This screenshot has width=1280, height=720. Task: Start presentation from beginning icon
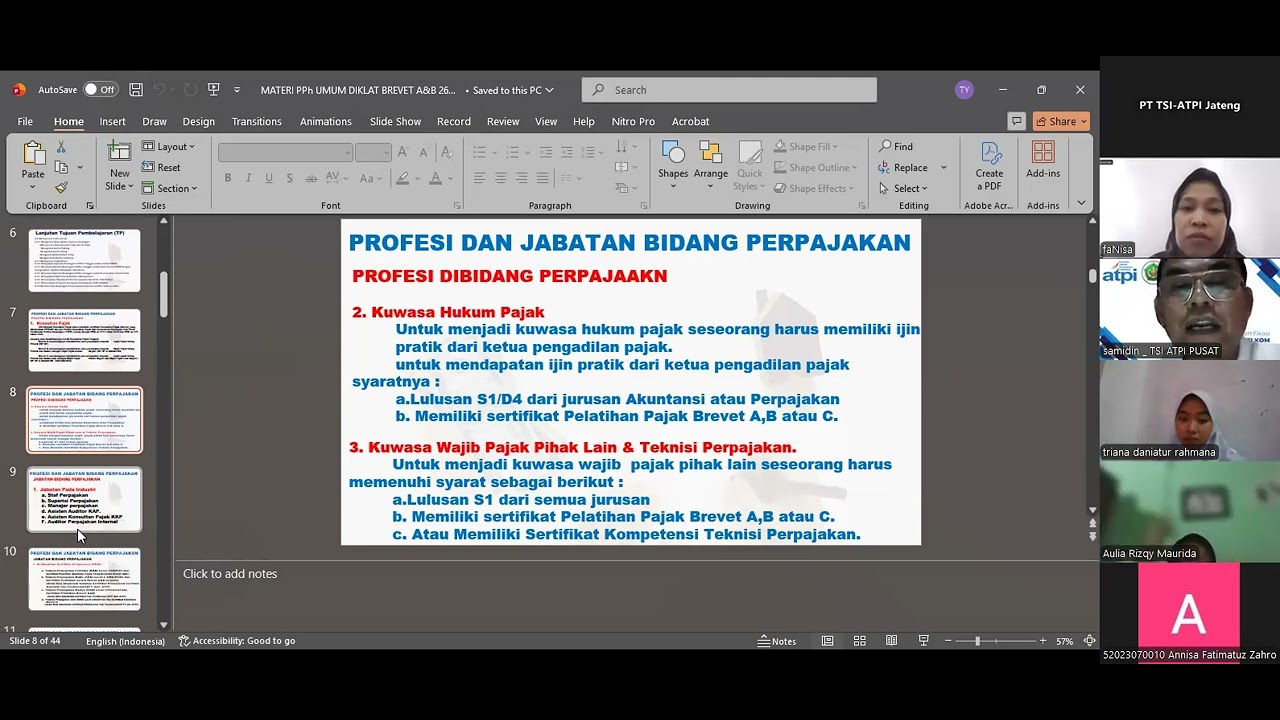(213, 90)
